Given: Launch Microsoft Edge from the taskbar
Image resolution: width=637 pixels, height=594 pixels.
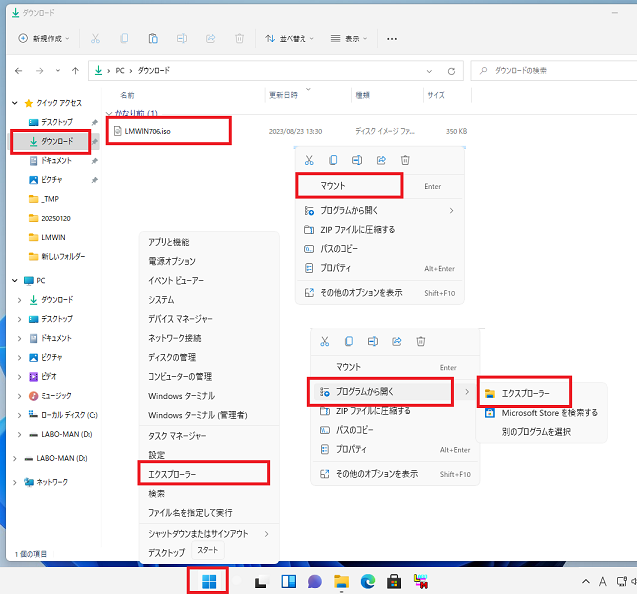Looking at the screenshot, I should (x=366, y=581).
